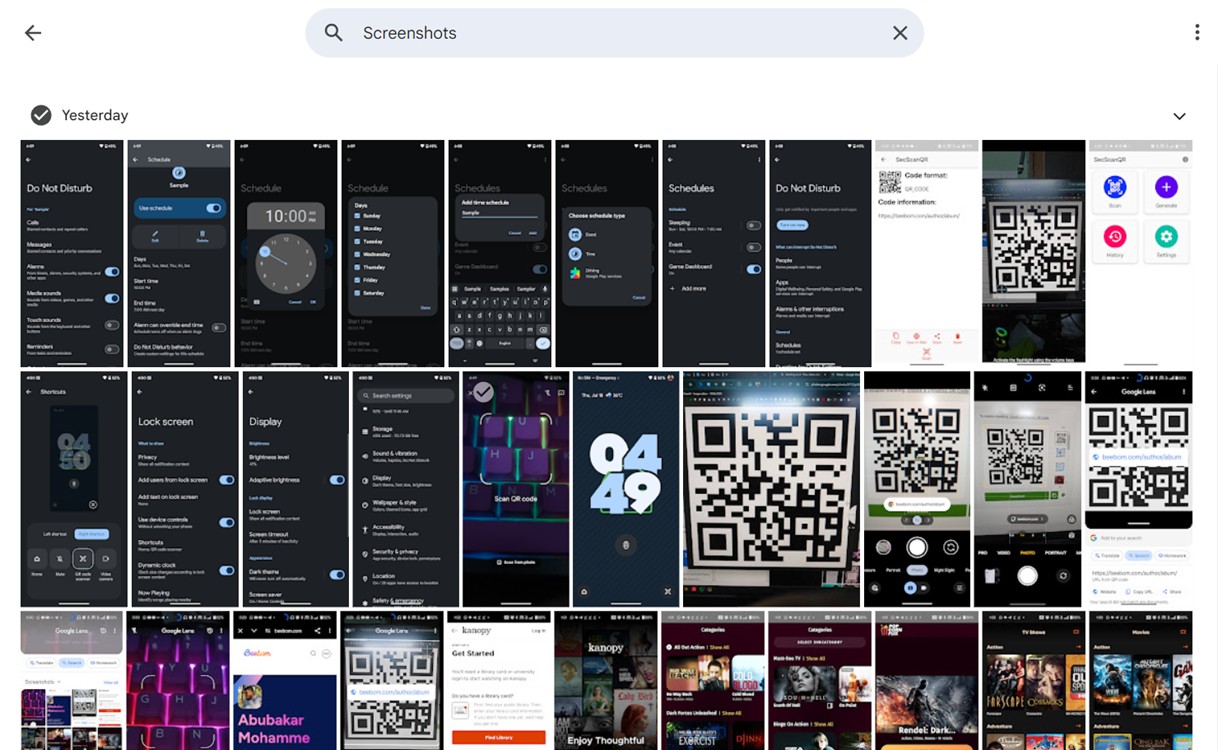The height and width of the screenshot is (750, 1218).
Task: Click the back arrow to exit search
Action: (x=33, y=32)
